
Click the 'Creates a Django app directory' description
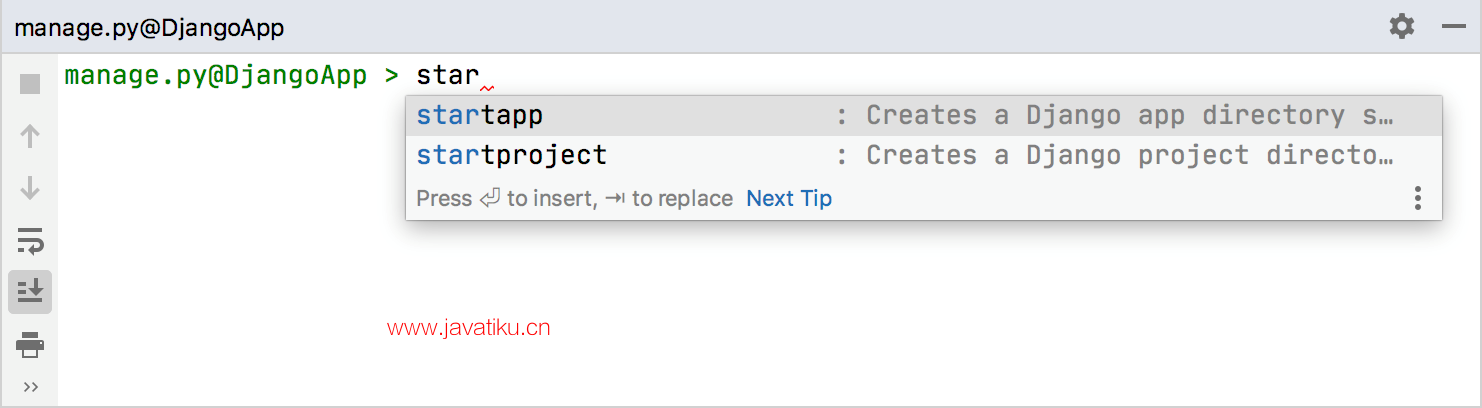click(x=1129, y=116)
